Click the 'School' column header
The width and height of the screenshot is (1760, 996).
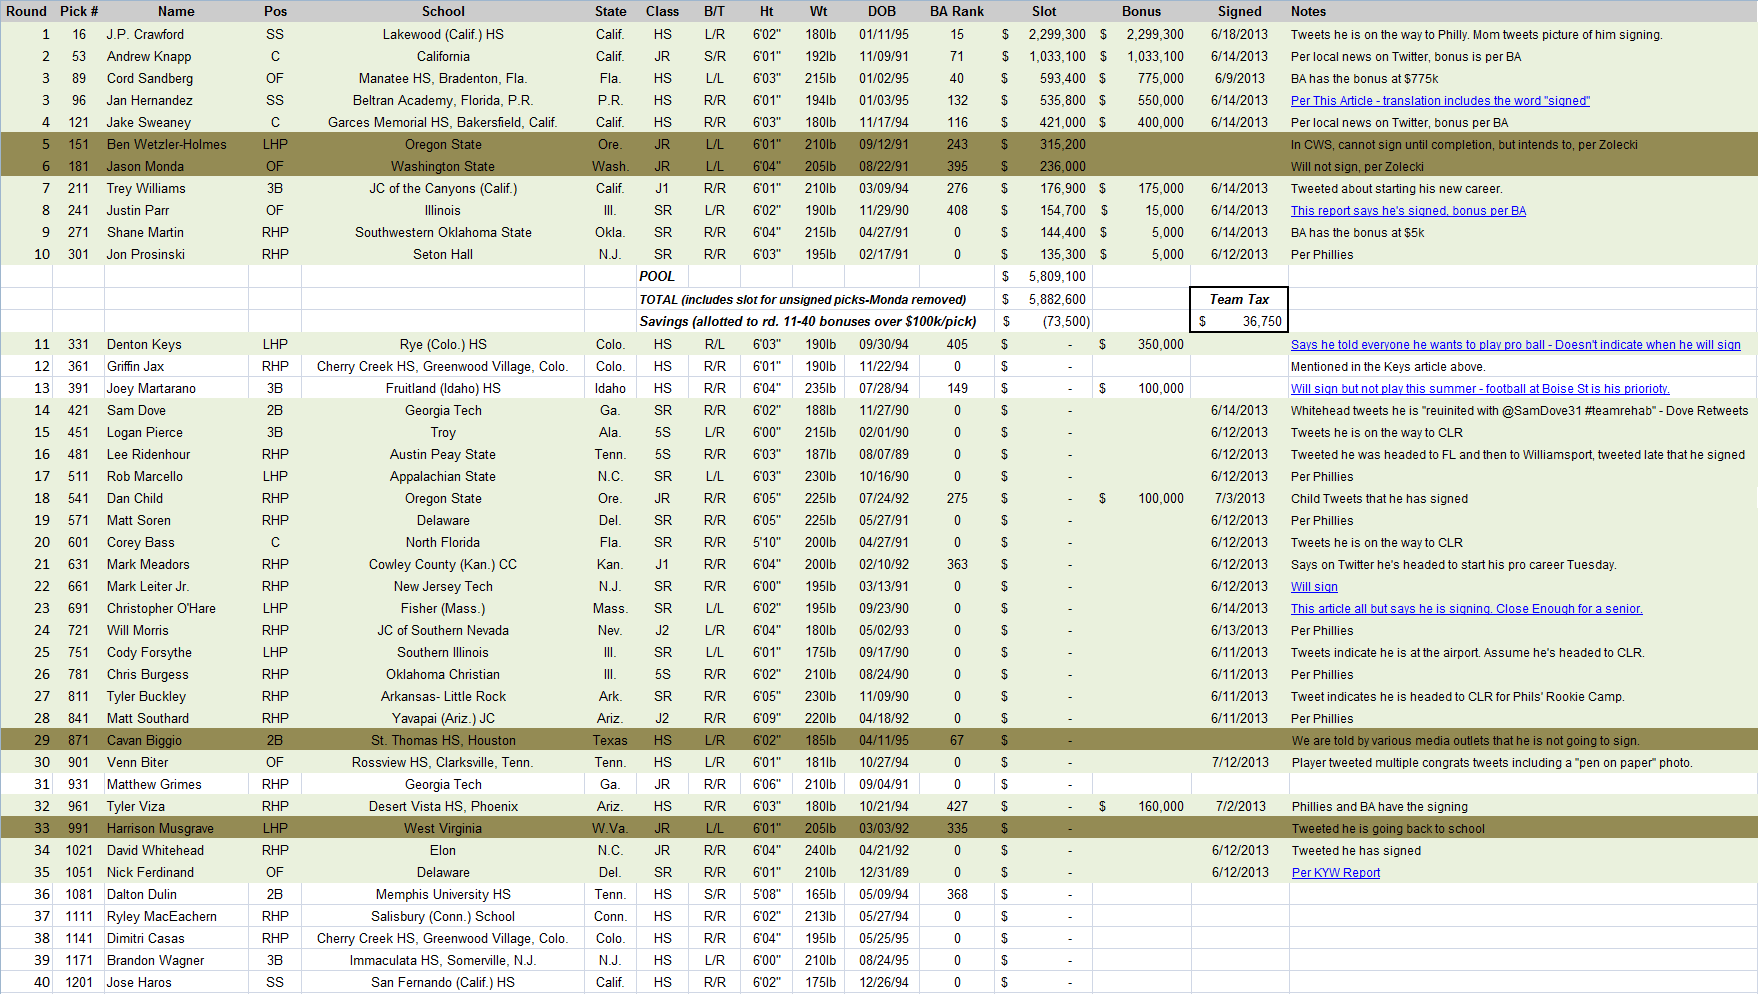[x=443, y=11]
